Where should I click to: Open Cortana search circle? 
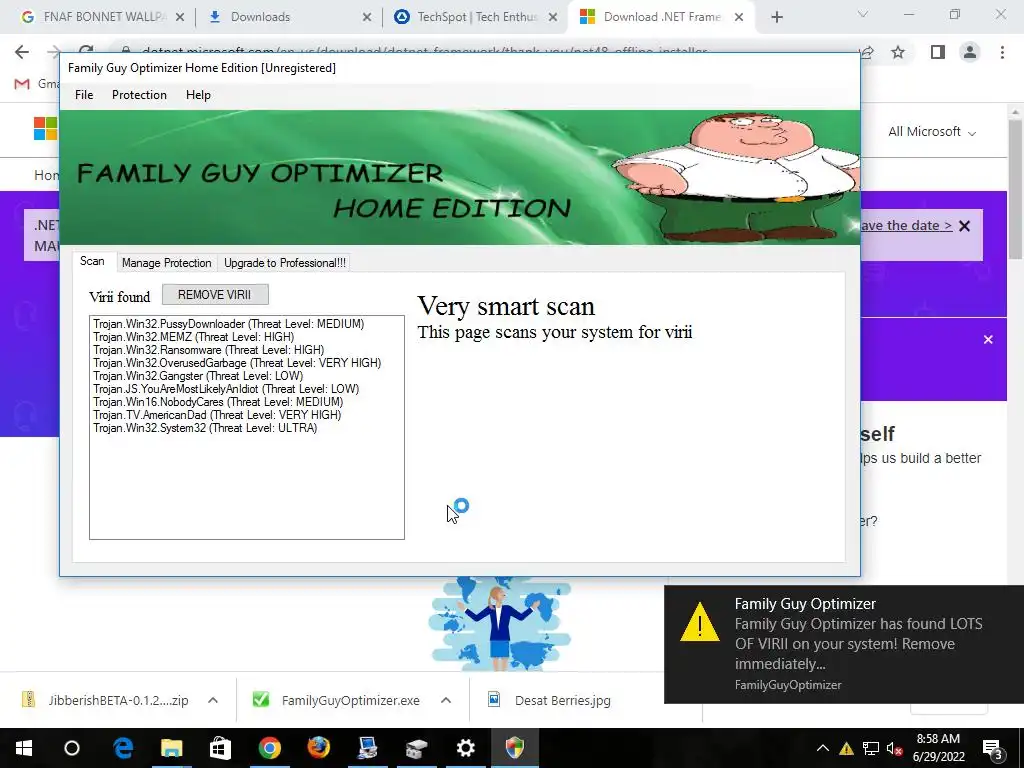pos(72,748)
